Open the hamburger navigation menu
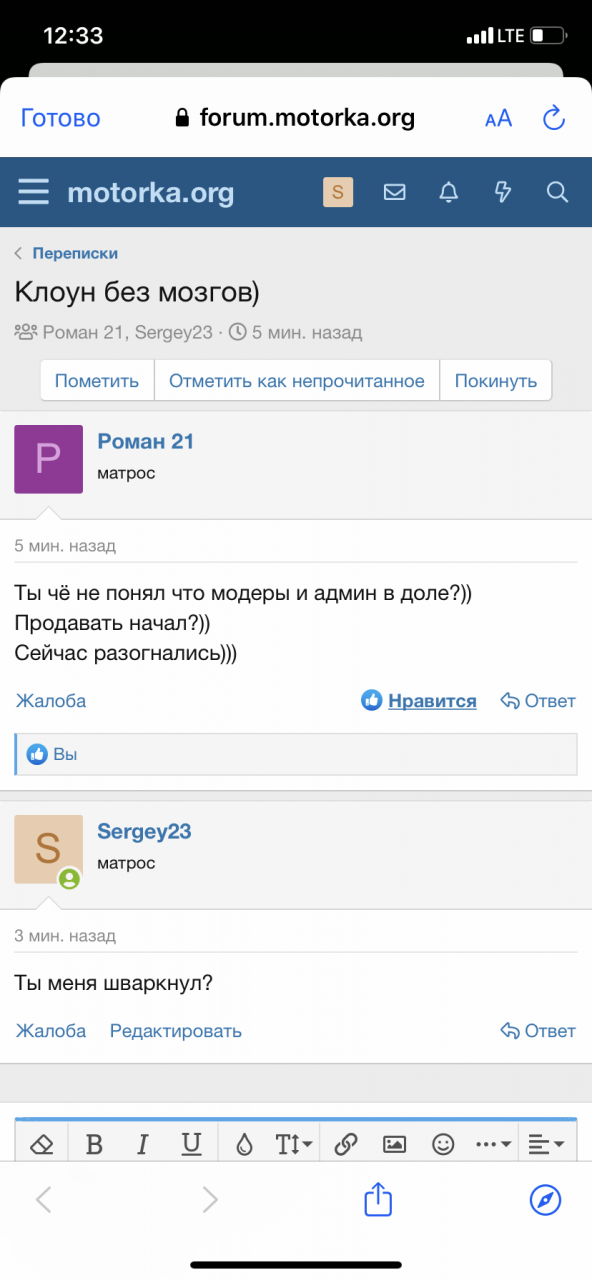This screenshot has height=1280, width=592. pos(33,192)
